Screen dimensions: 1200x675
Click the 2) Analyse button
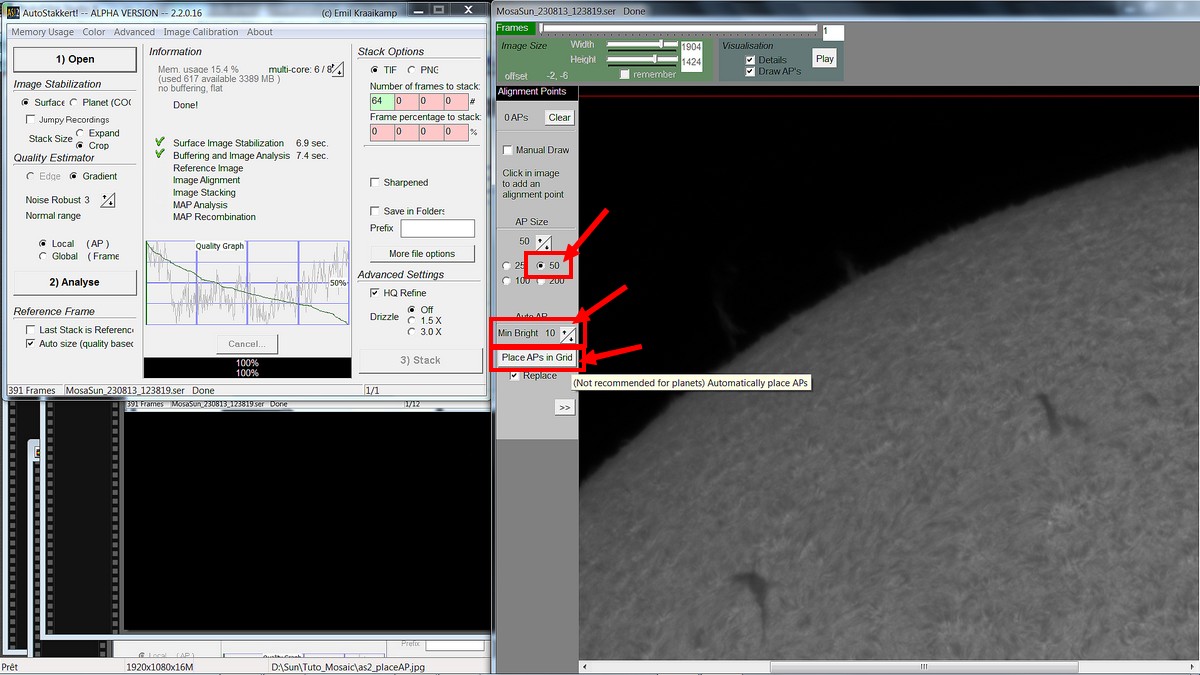[74, 282]
